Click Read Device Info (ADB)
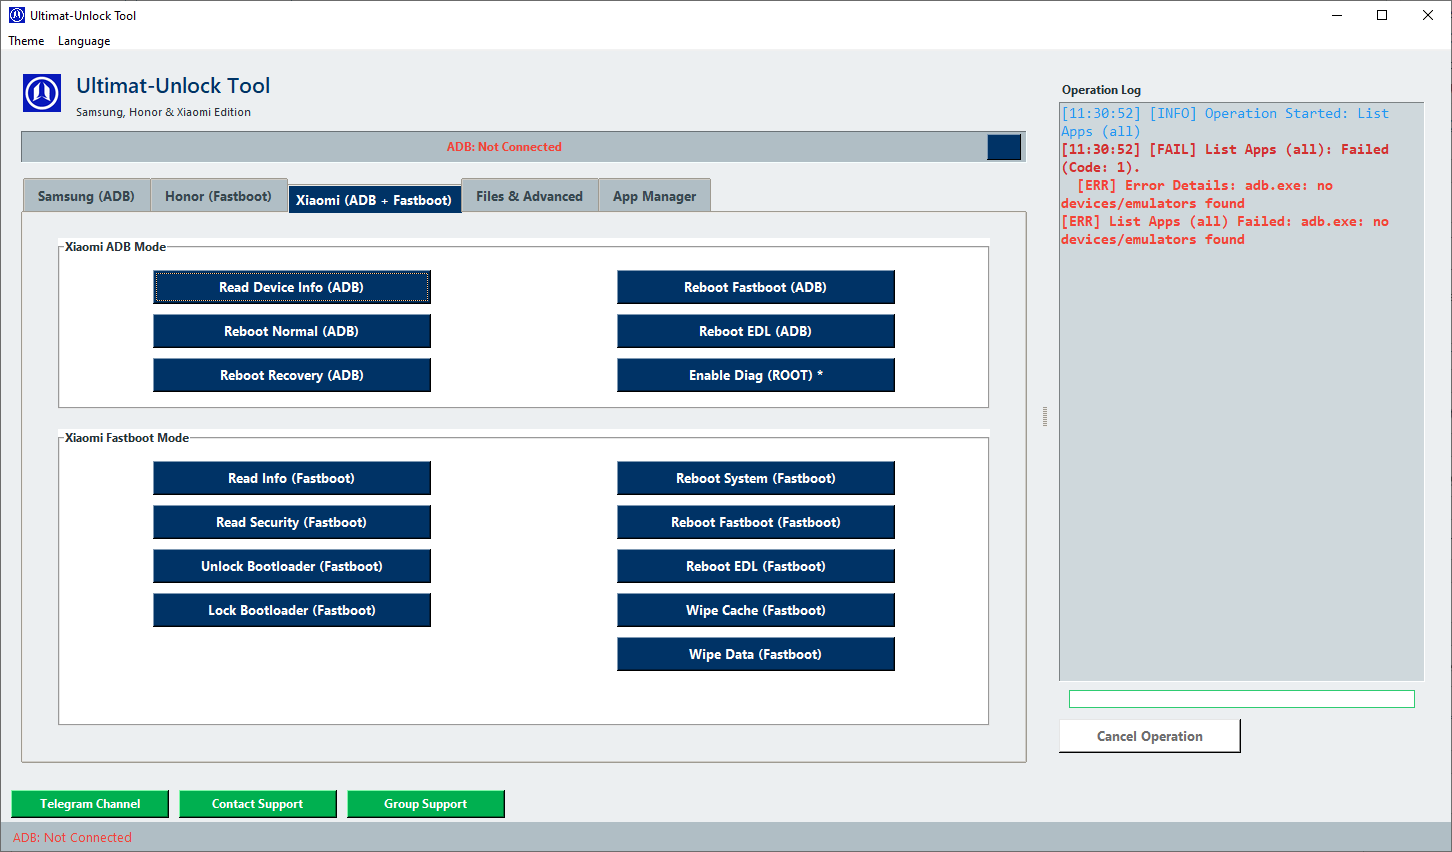Image resolution: width=1452 pixels, height=852 pixels. (x=291, y=287)
